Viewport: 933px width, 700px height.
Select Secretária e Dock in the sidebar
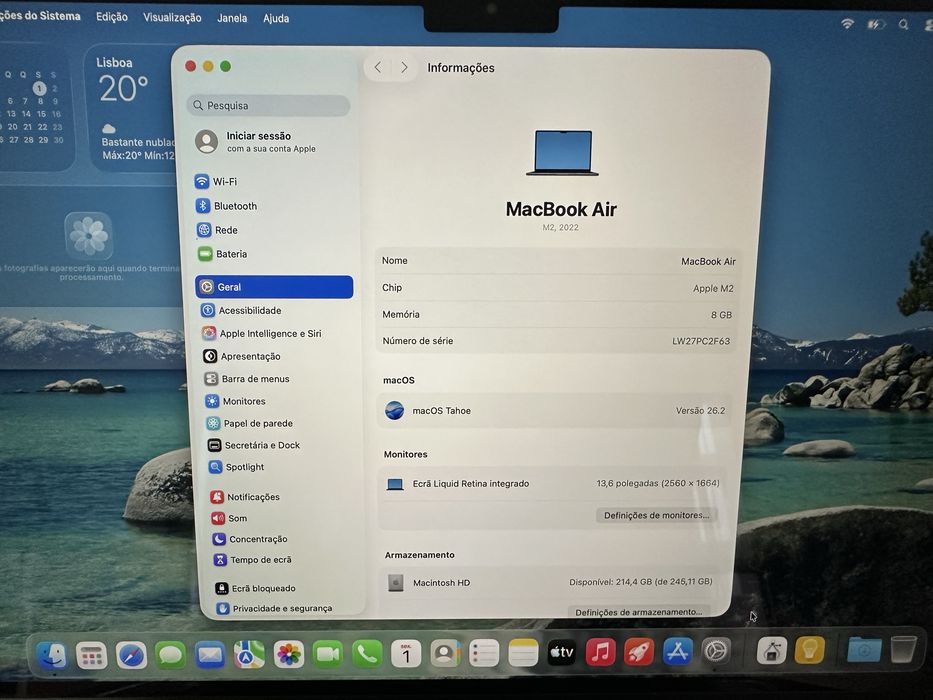(254, 445)
